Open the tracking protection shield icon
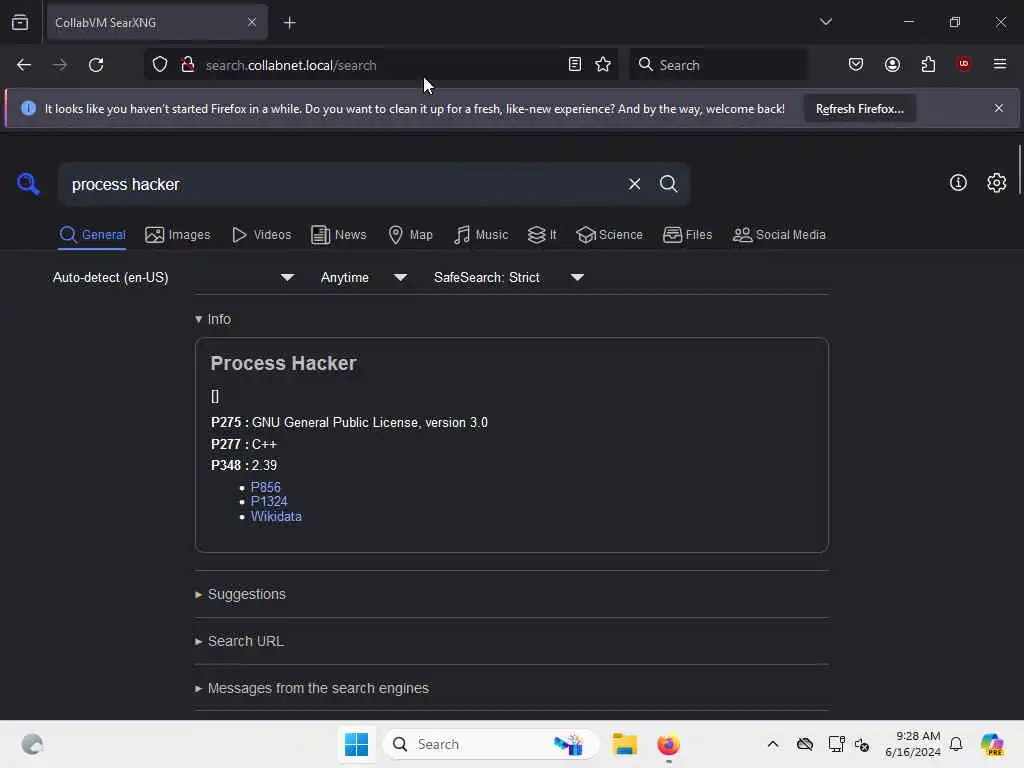This screenshot has width=1024, height=768. click(160, 65)
